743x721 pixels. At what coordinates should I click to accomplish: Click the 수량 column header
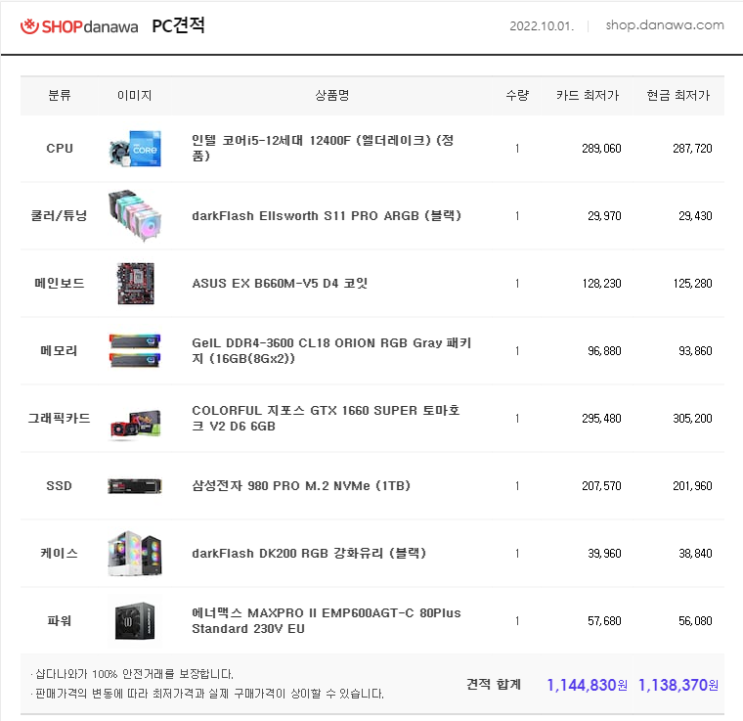pyautogui.click(x=517, y=95)
